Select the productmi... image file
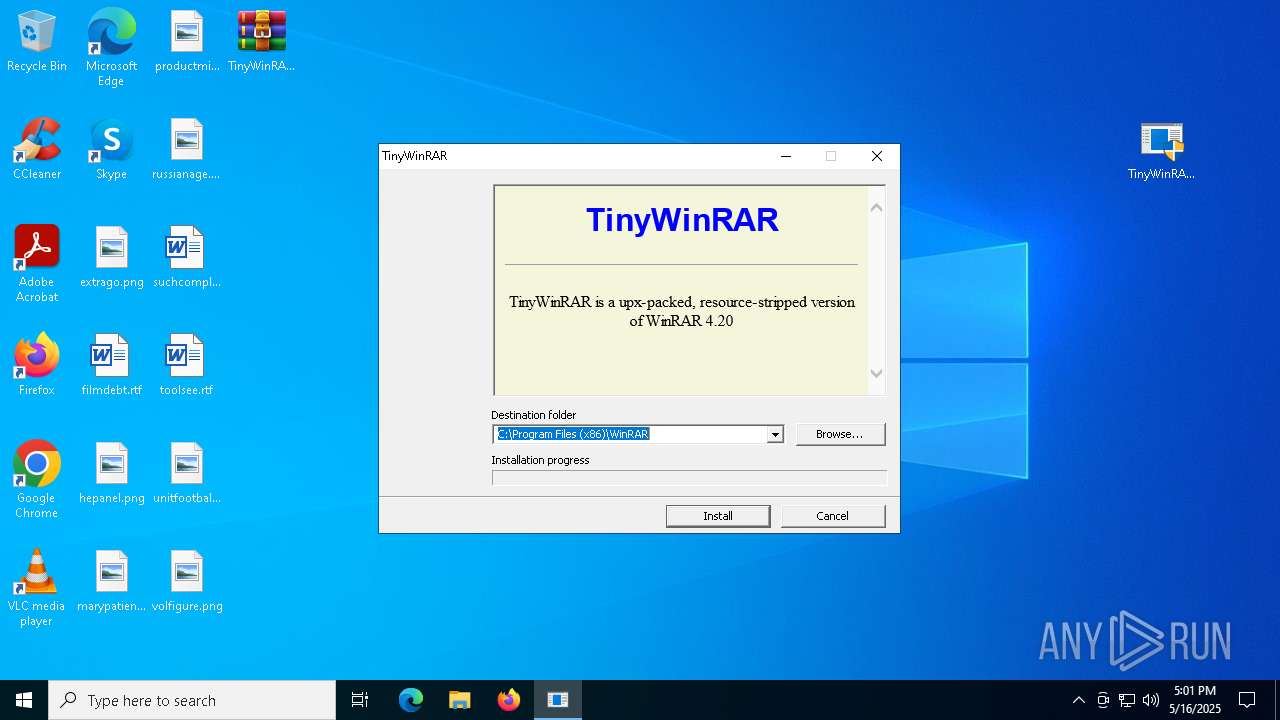Screen dimensions: 1280x720 187,41
